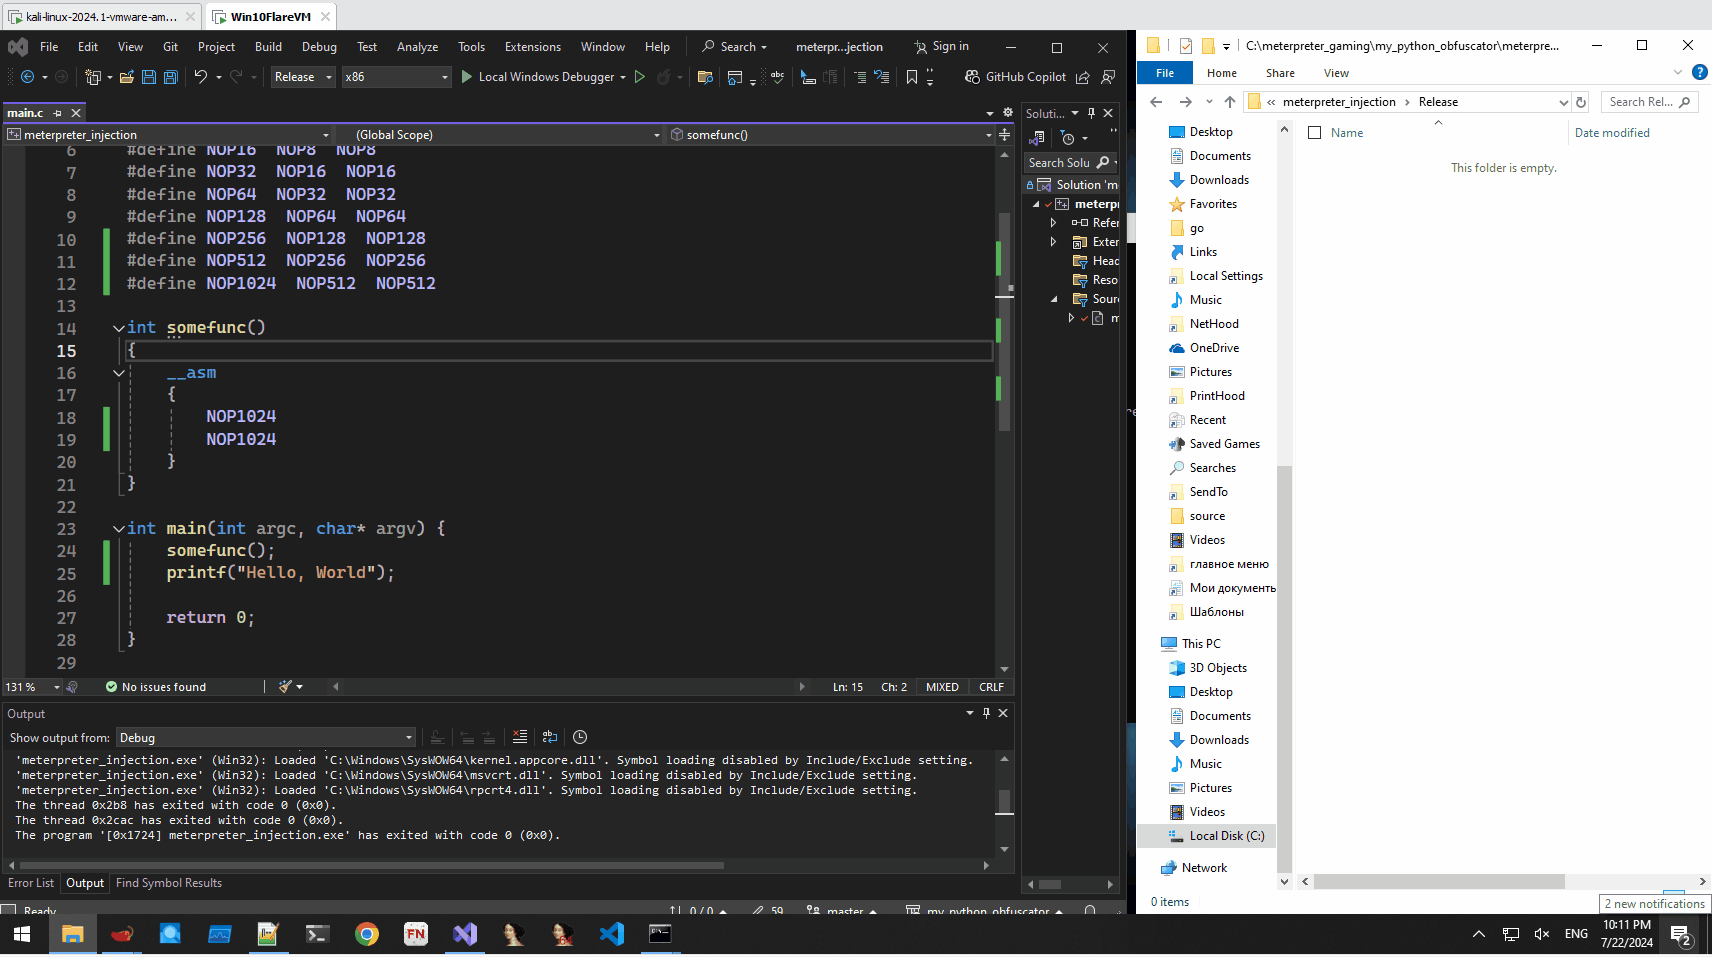Click the Clear All output icon

click(519, 737)
